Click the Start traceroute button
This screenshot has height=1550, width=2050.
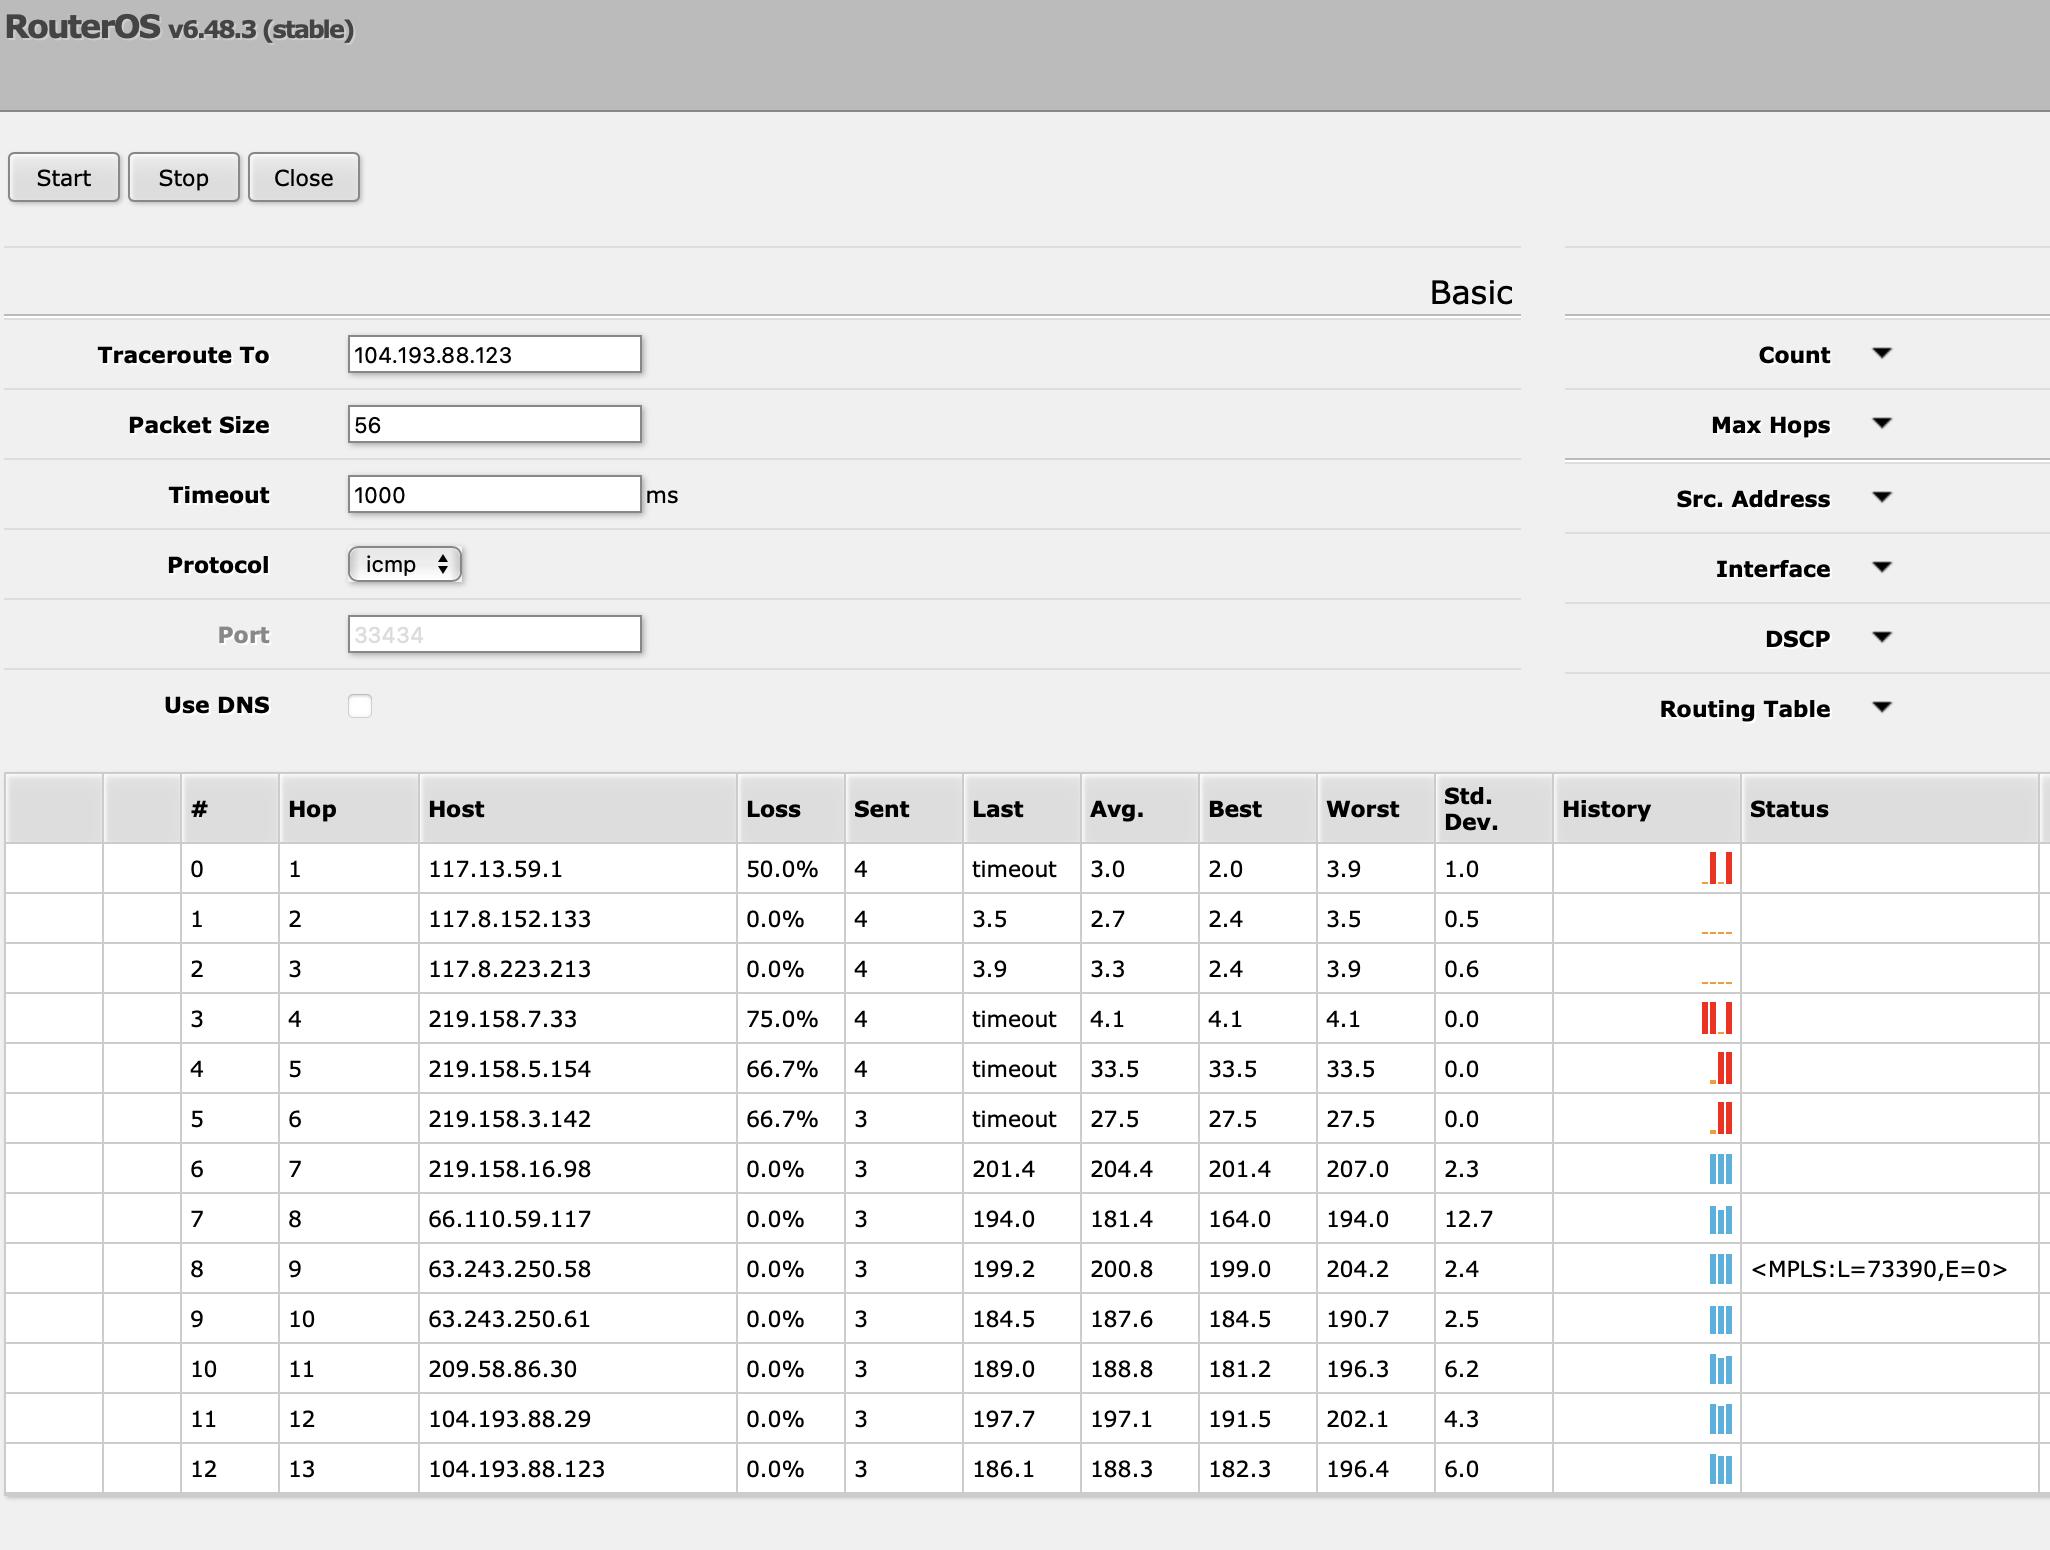[63, 178]
